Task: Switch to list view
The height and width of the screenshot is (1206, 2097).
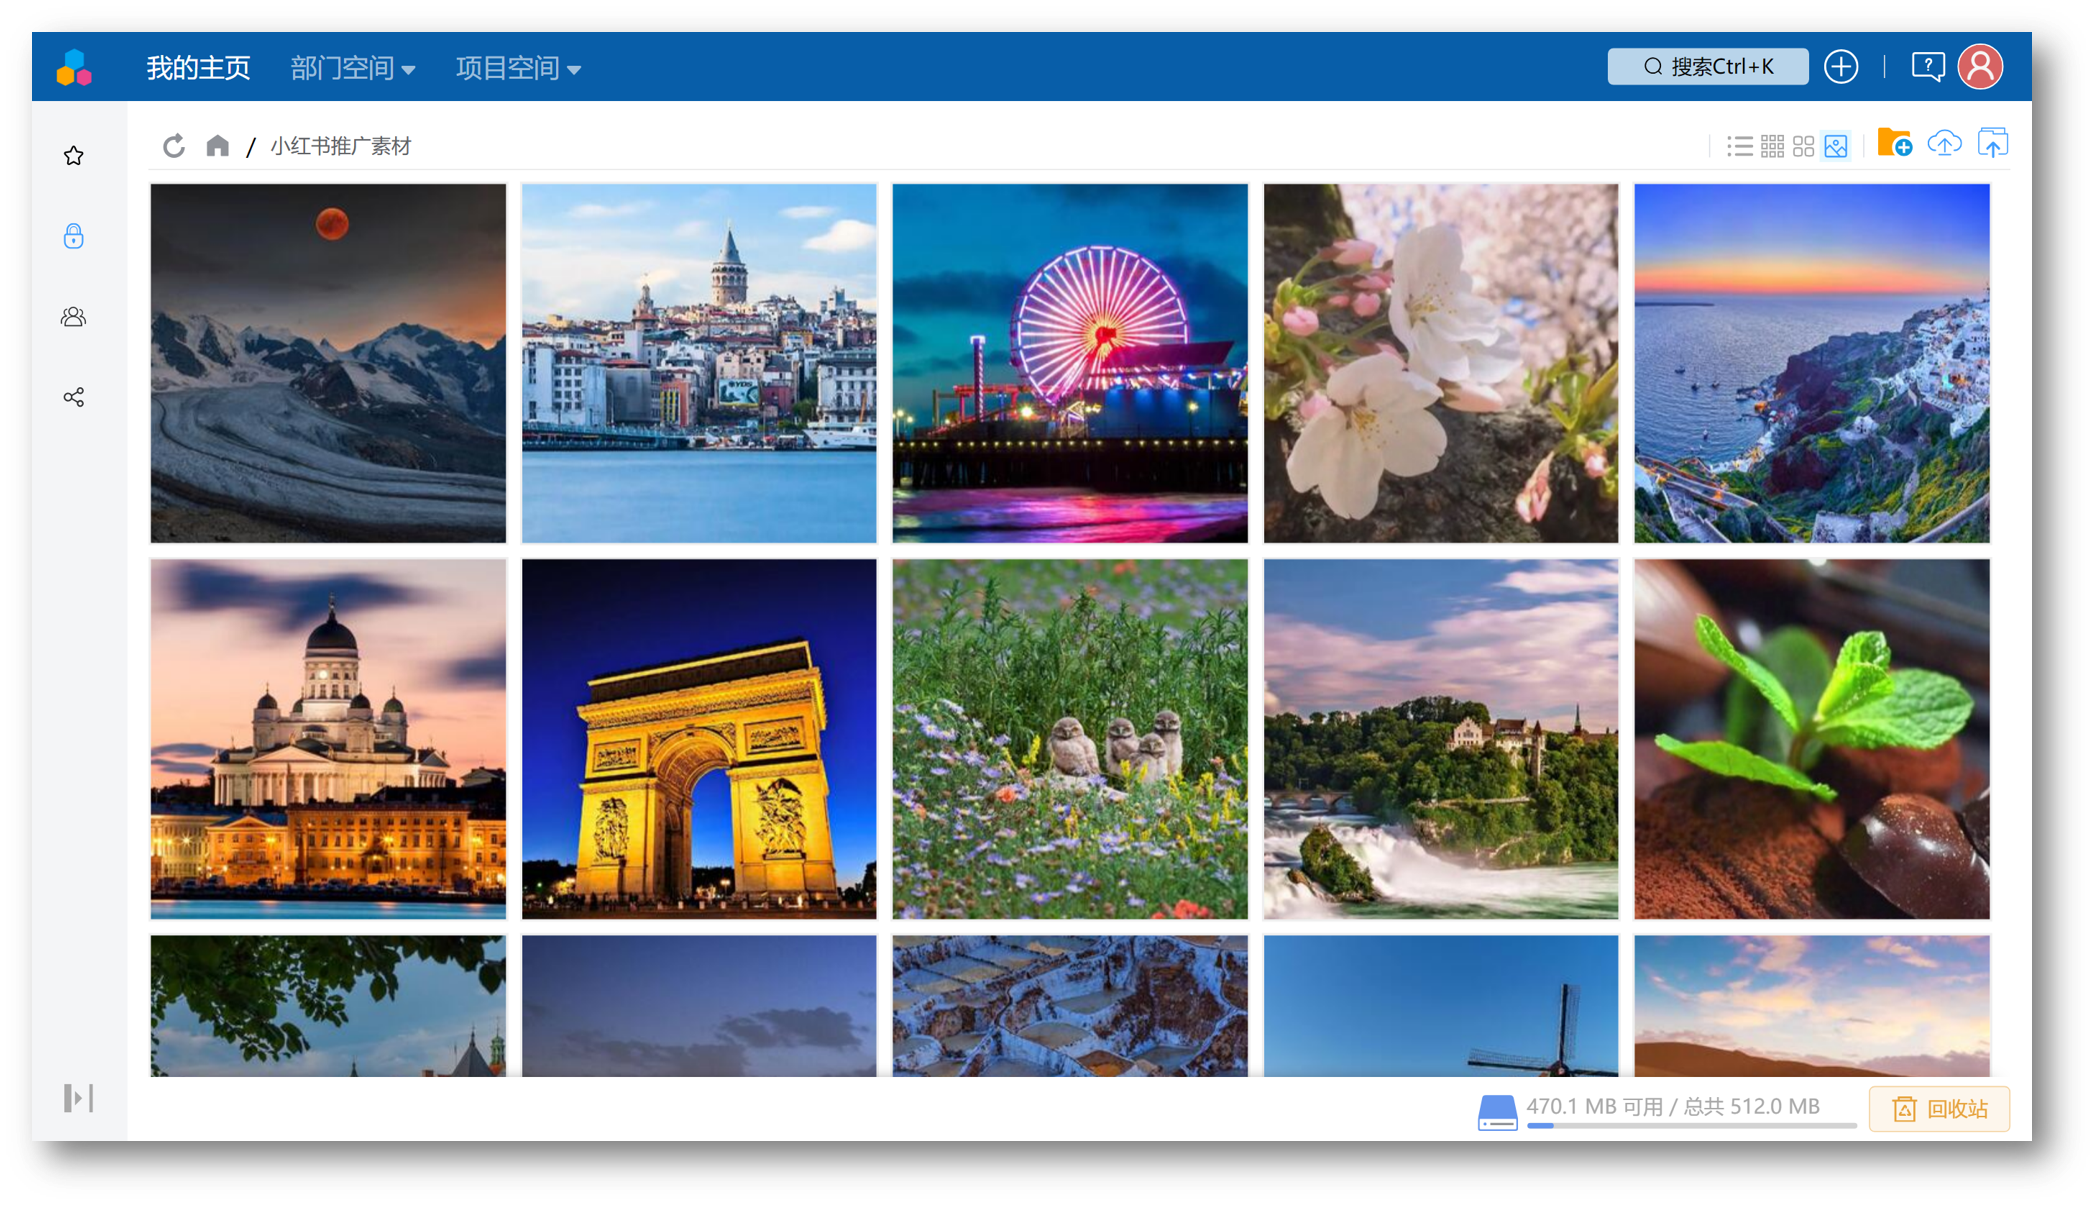Action: point(1739,146)
